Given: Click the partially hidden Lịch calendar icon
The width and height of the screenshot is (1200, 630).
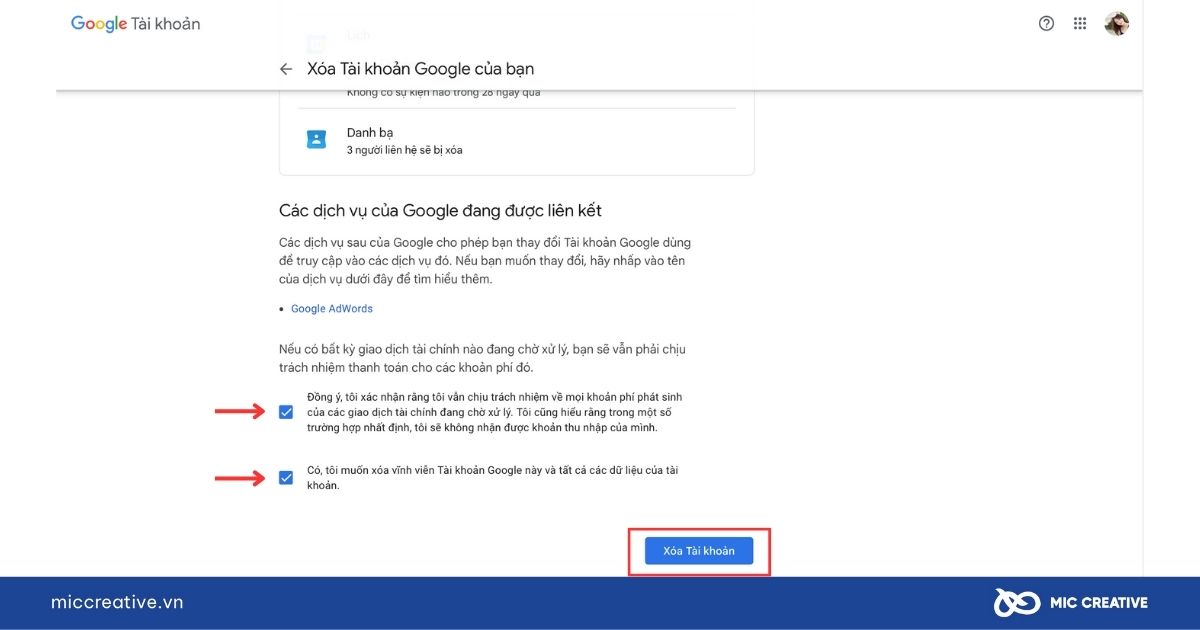Looking at the screenshot, I should coord(316,45).
